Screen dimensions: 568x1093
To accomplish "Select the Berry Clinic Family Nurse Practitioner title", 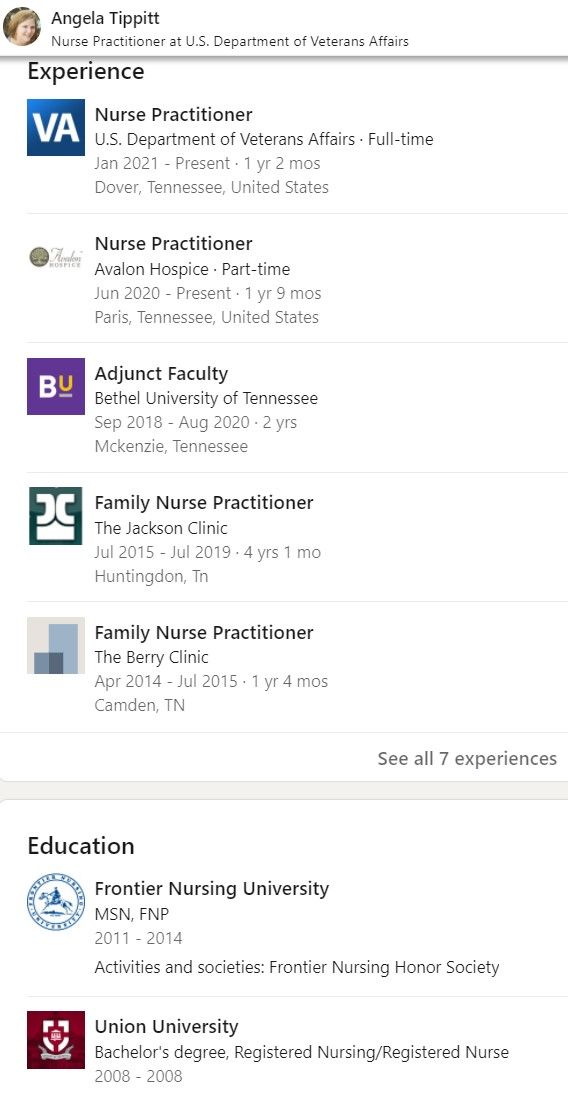I will pyautogui.click(x=204, y=632).
